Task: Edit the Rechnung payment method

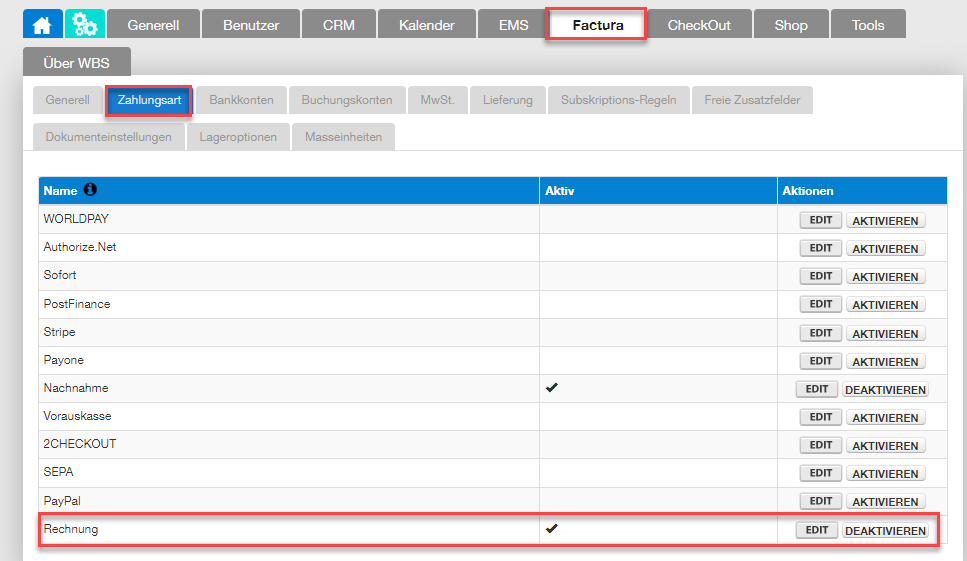Action: point(817,530)
